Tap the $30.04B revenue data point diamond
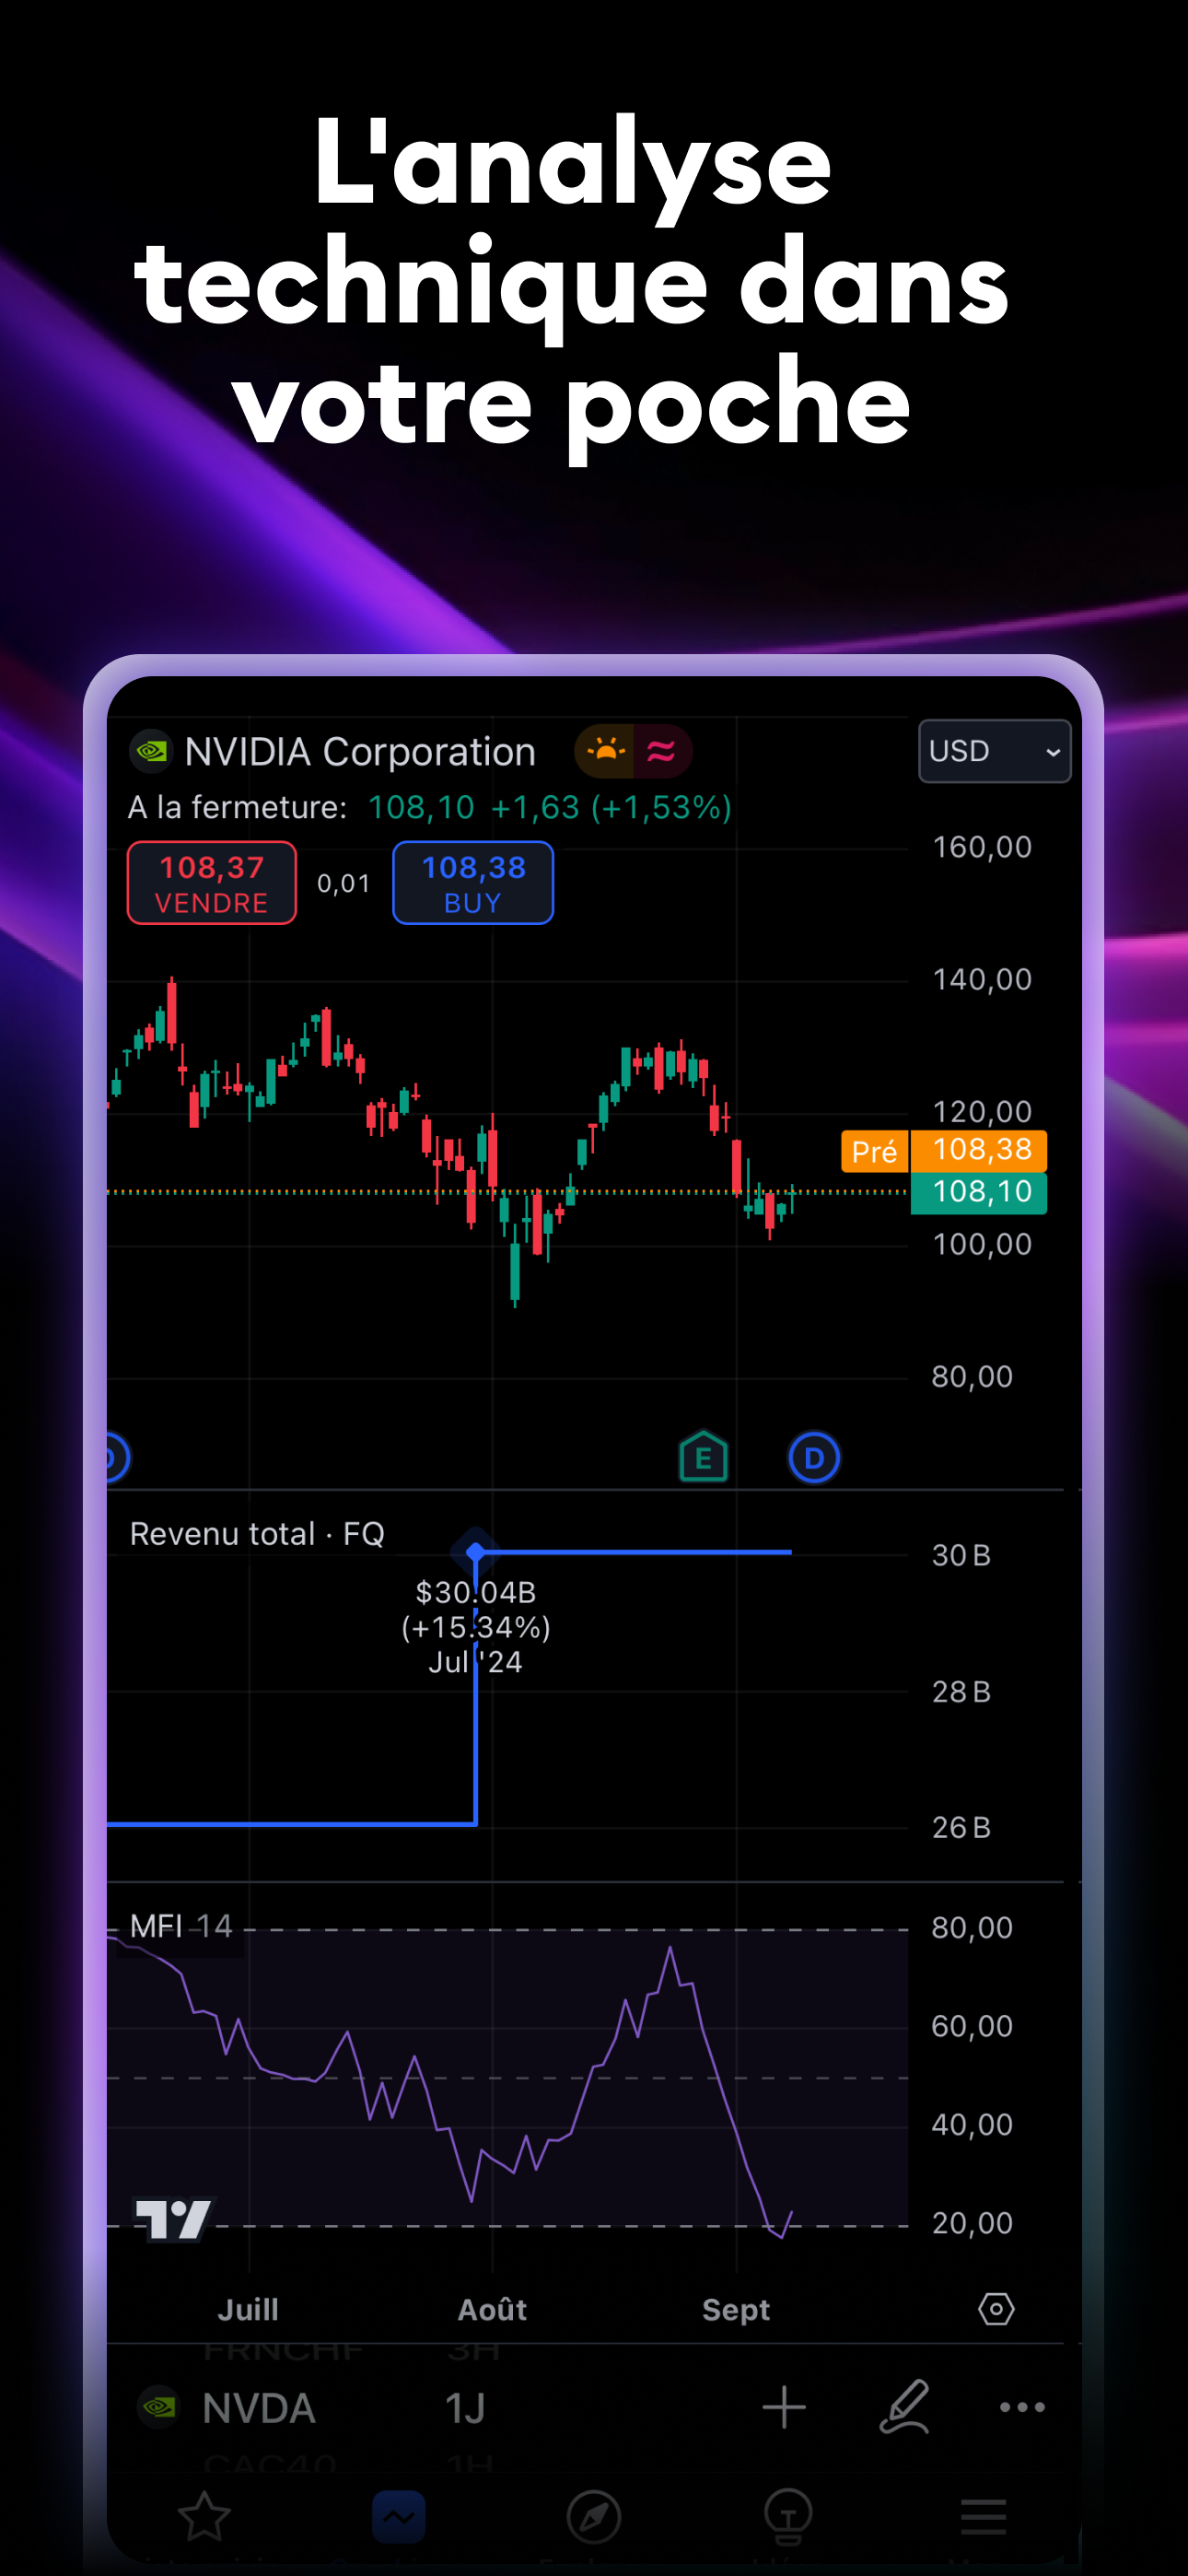This screenshot has height=2576, width=1188. coord(475,1552)
